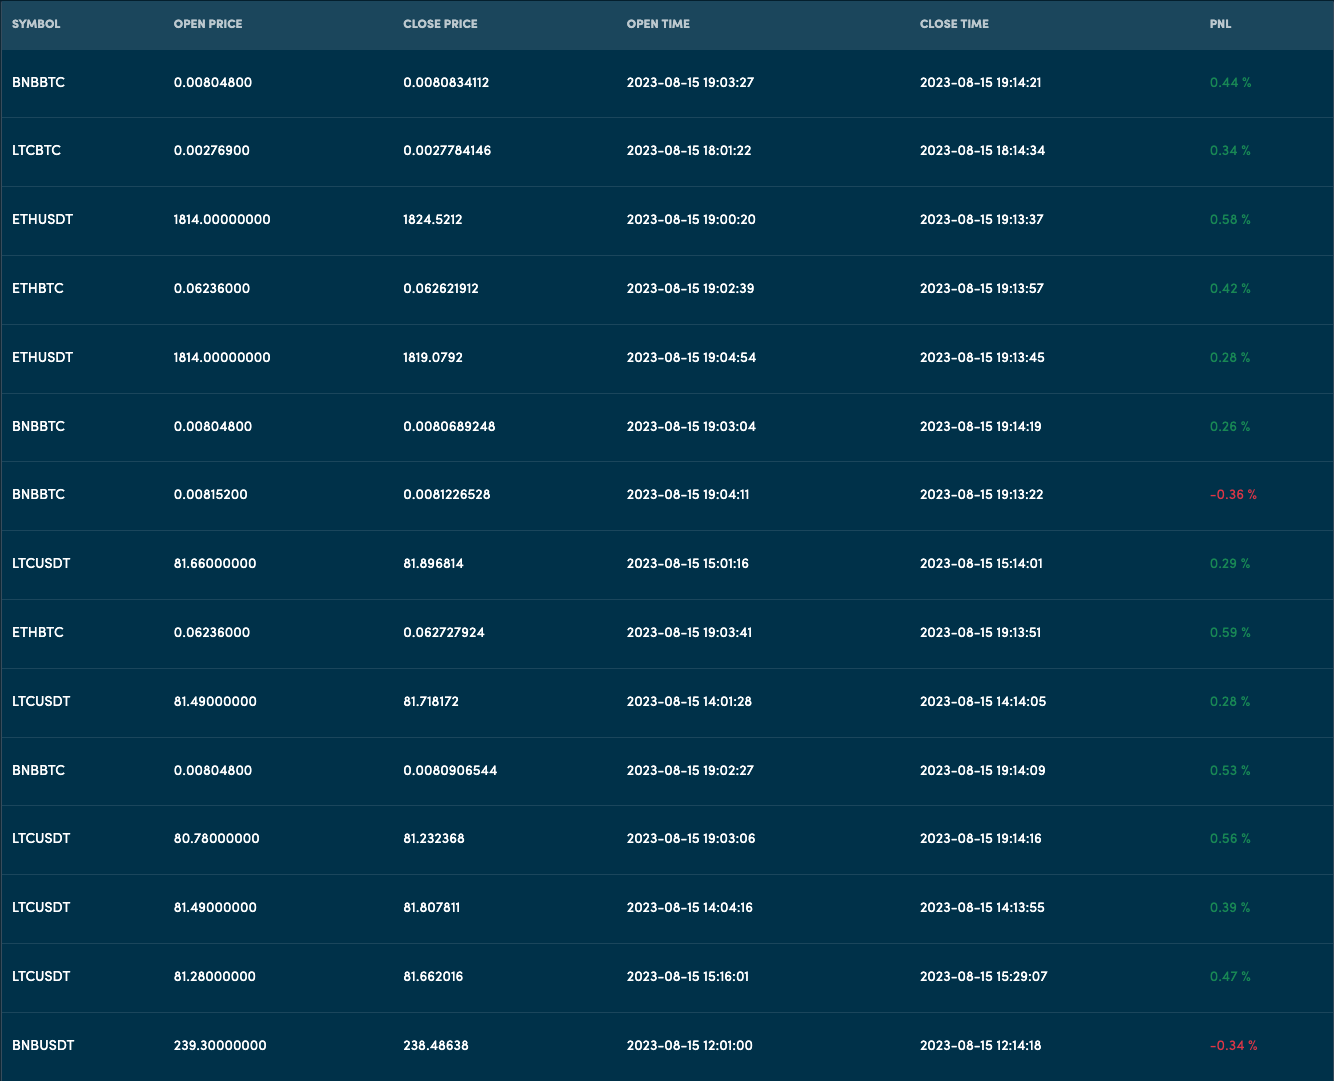
Task: Select the BNBUSDT symbol cell
Action: tap(43, 1046)
